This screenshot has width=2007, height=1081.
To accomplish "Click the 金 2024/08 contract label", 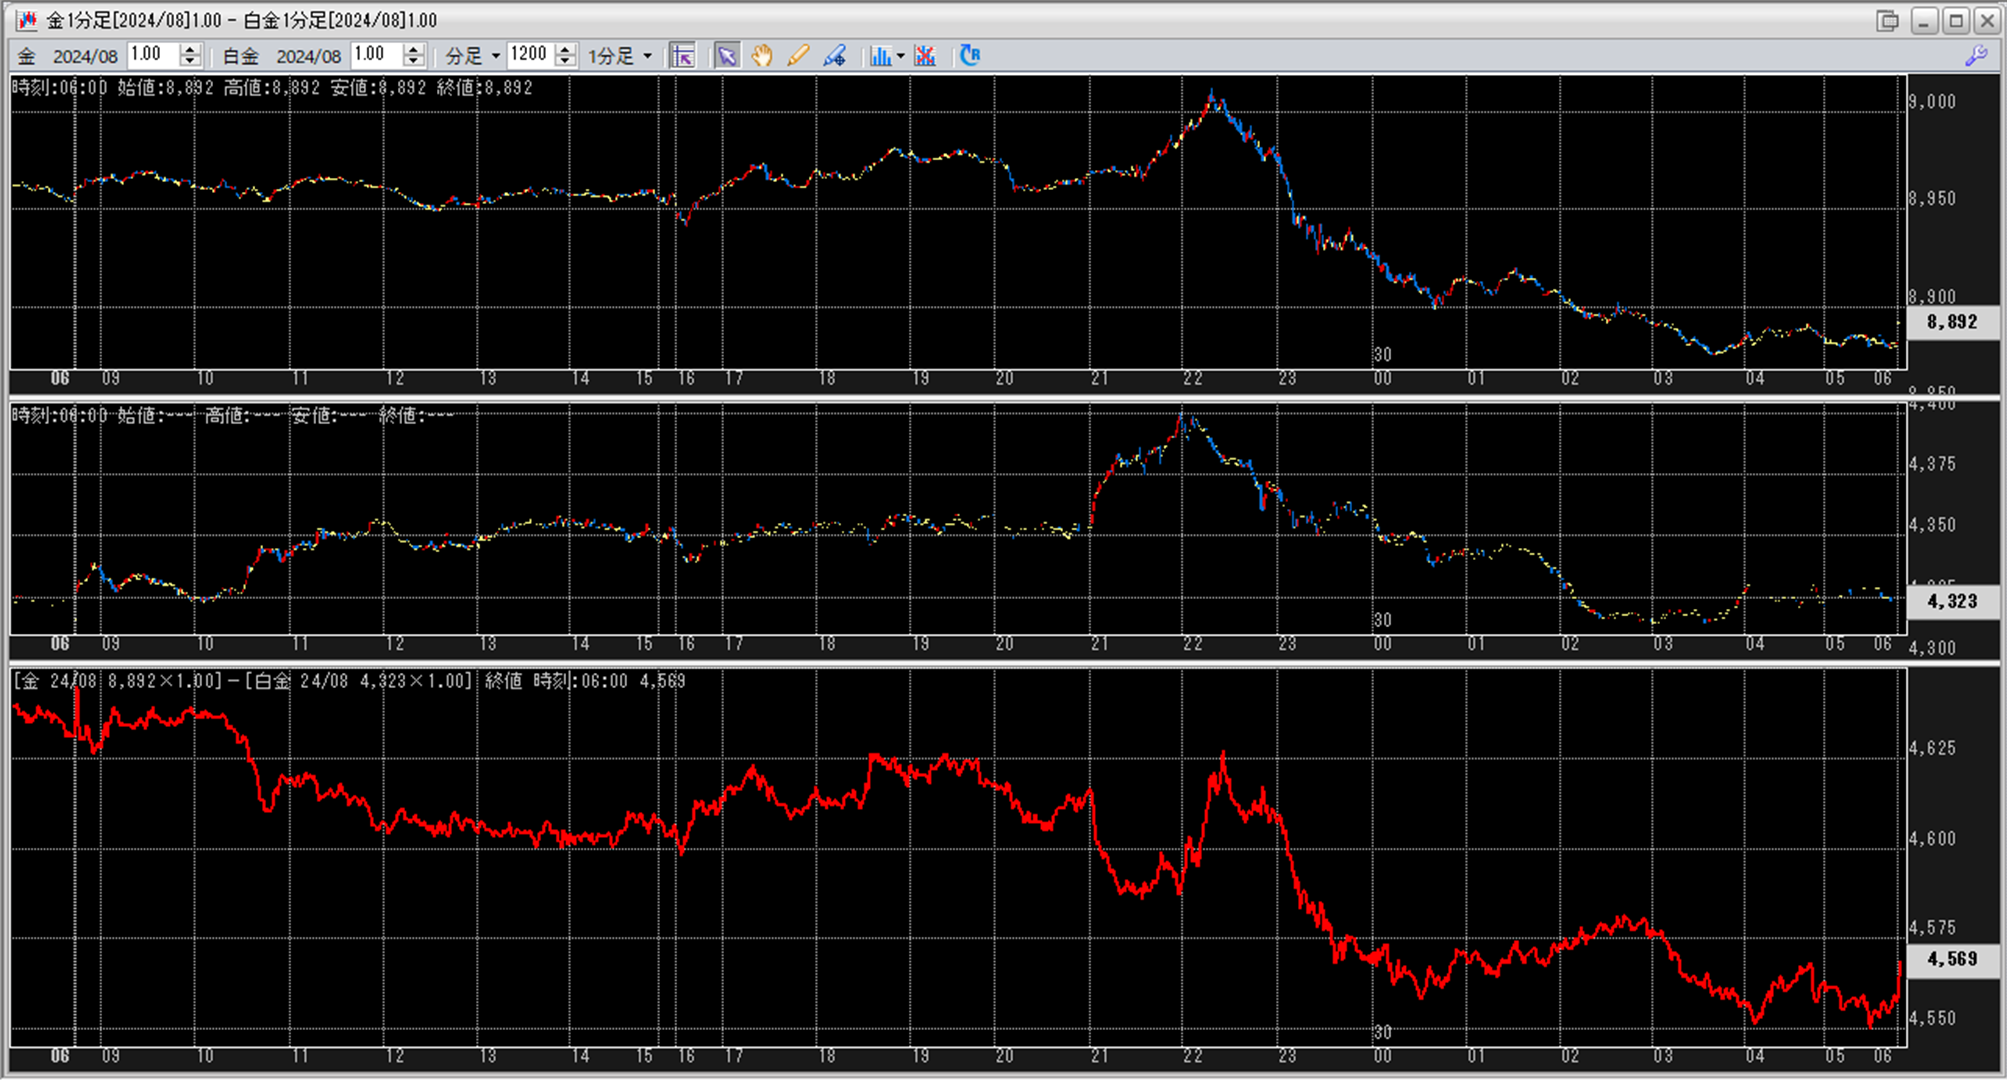I will [68, 57].
